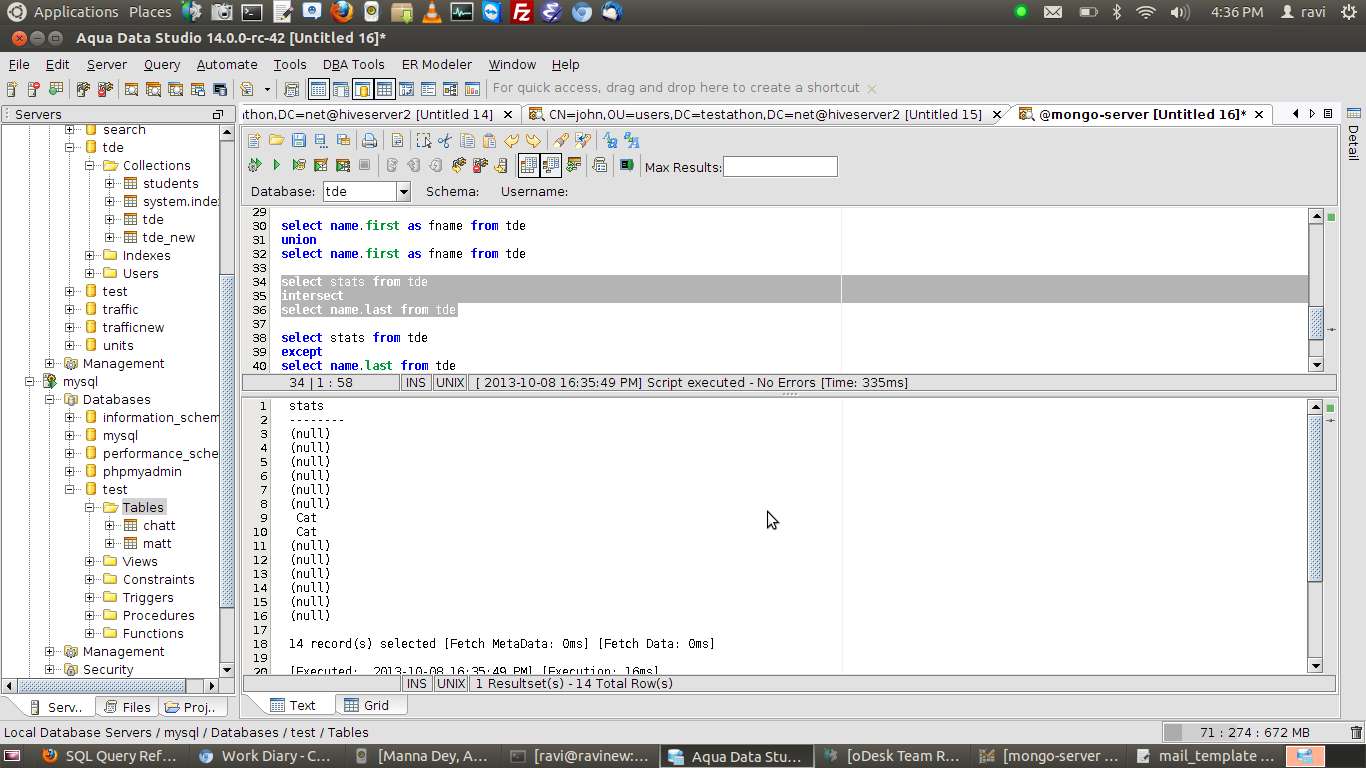This screenshot has height=768, width=1366.
Task: Open the Detail side panel
Action: (1353, 136)
